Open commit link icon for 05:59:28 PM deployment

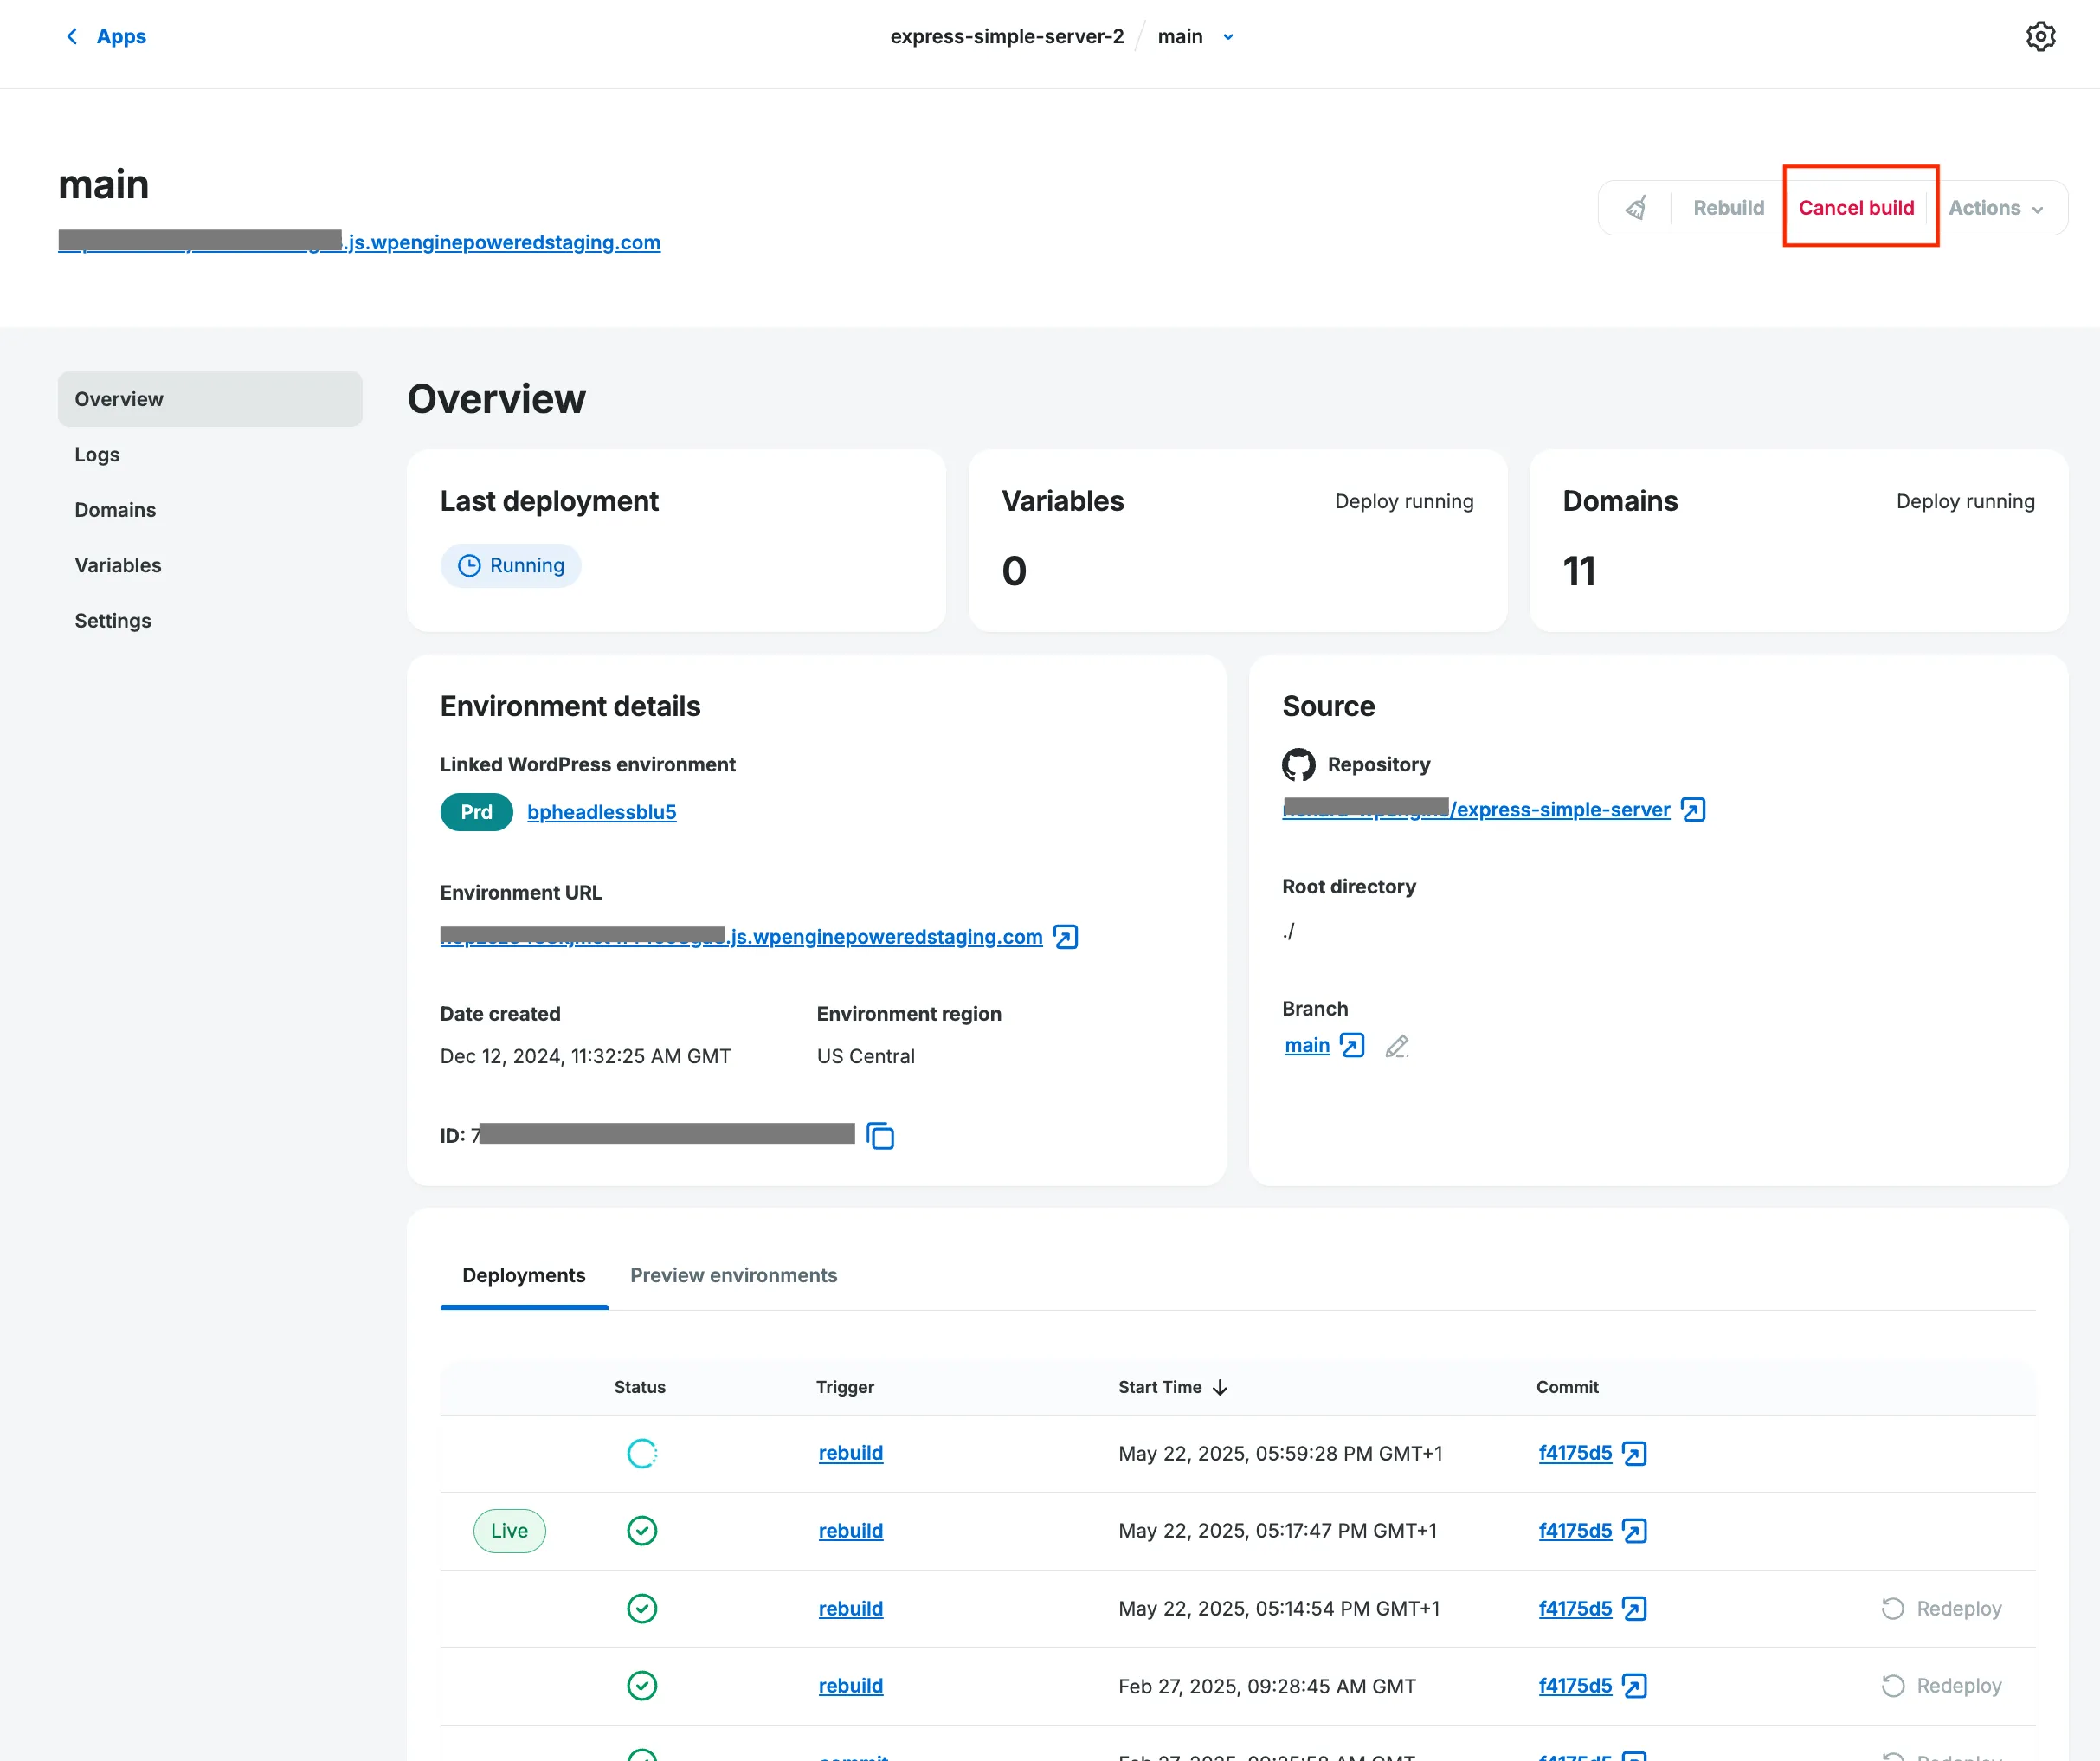[1634, 1453]
